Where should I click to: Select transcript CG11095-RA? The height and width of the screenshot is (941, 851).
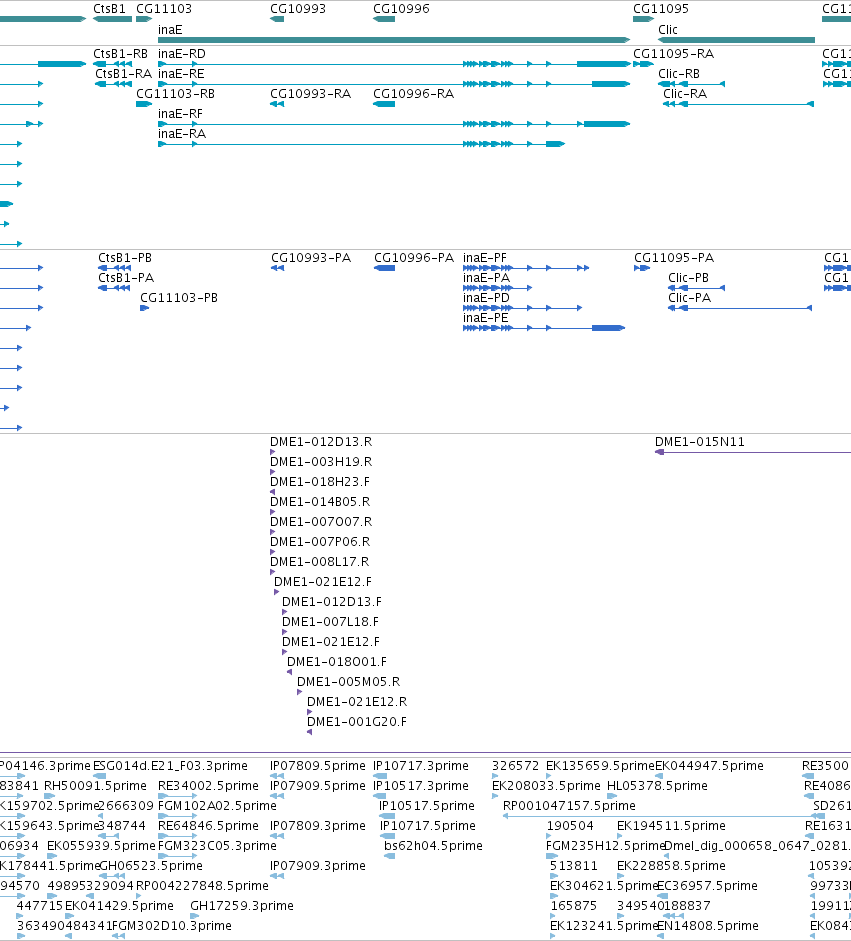(x=643, y=64)
